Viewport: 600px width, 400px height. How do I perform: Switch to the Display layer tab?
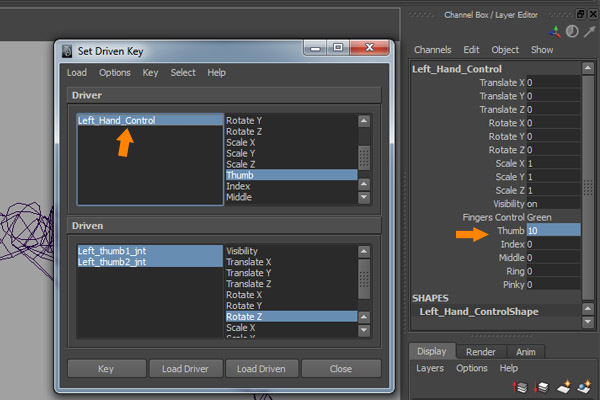click(432, 351)
